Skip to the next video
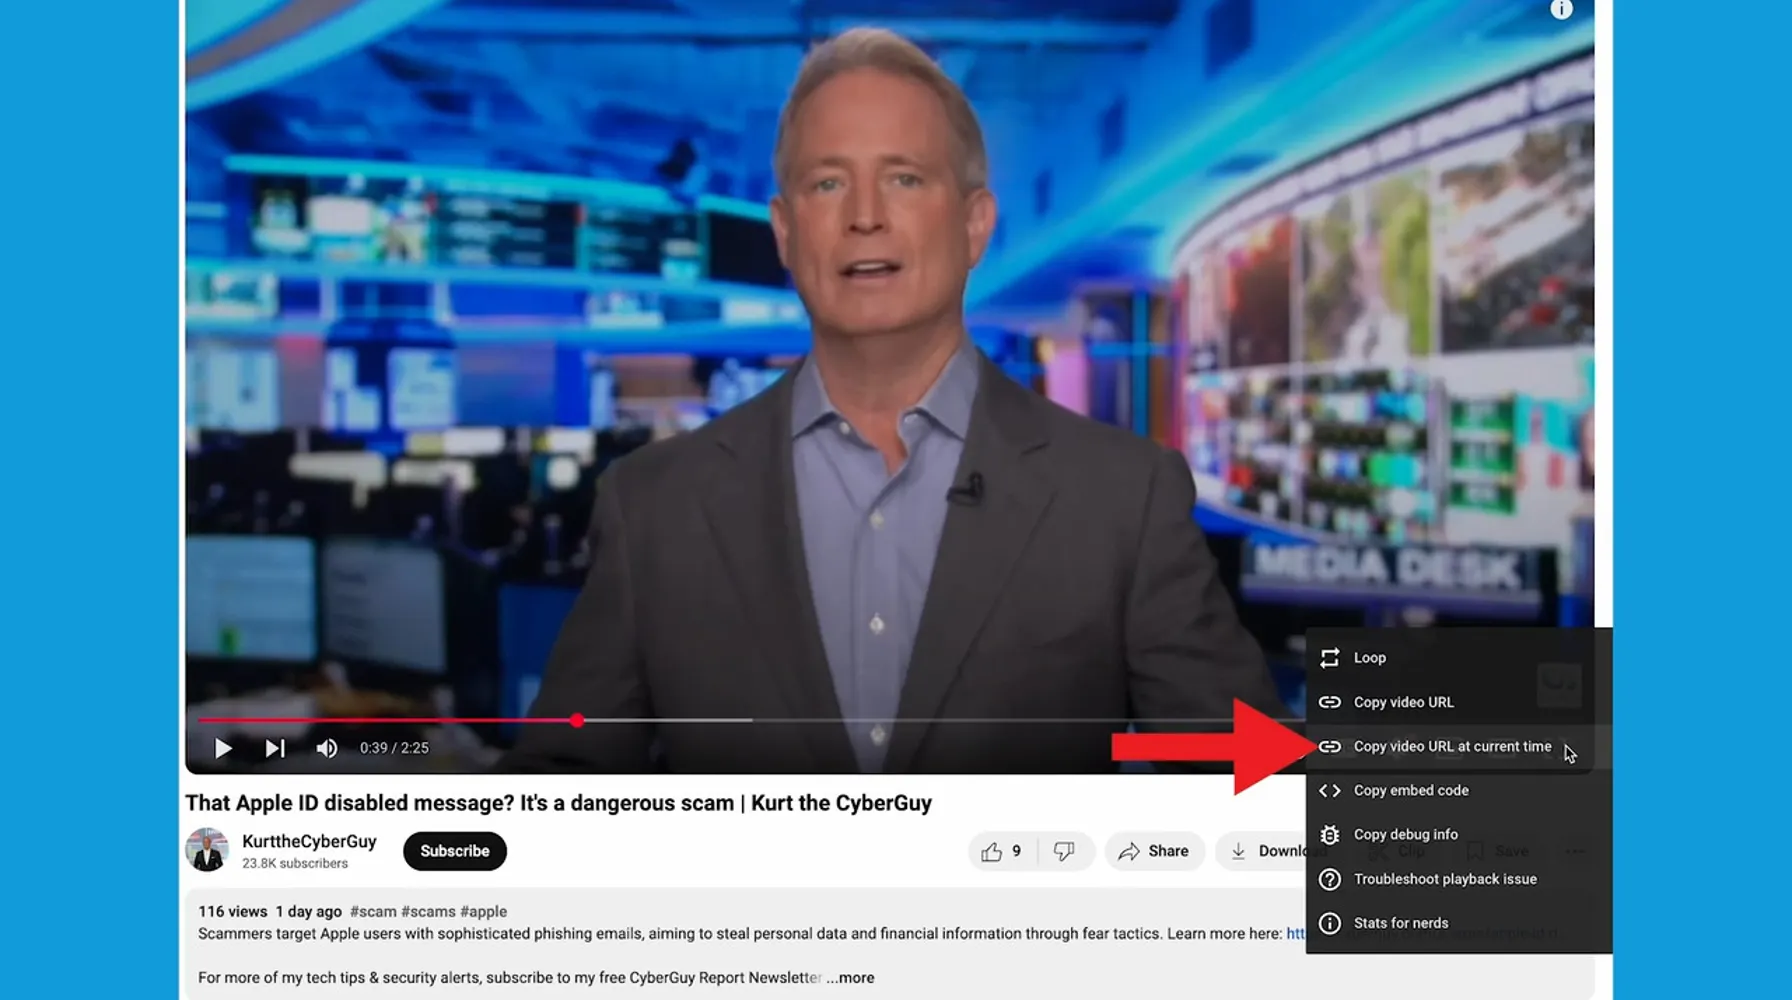Screen dimensions: 1792x1000 tap(275, 748)
